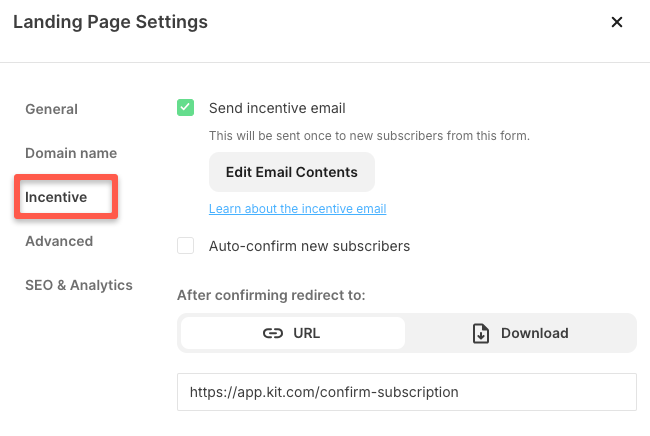Open the Learn about the incentive email link
650x436 pixels.
[297, 209]
